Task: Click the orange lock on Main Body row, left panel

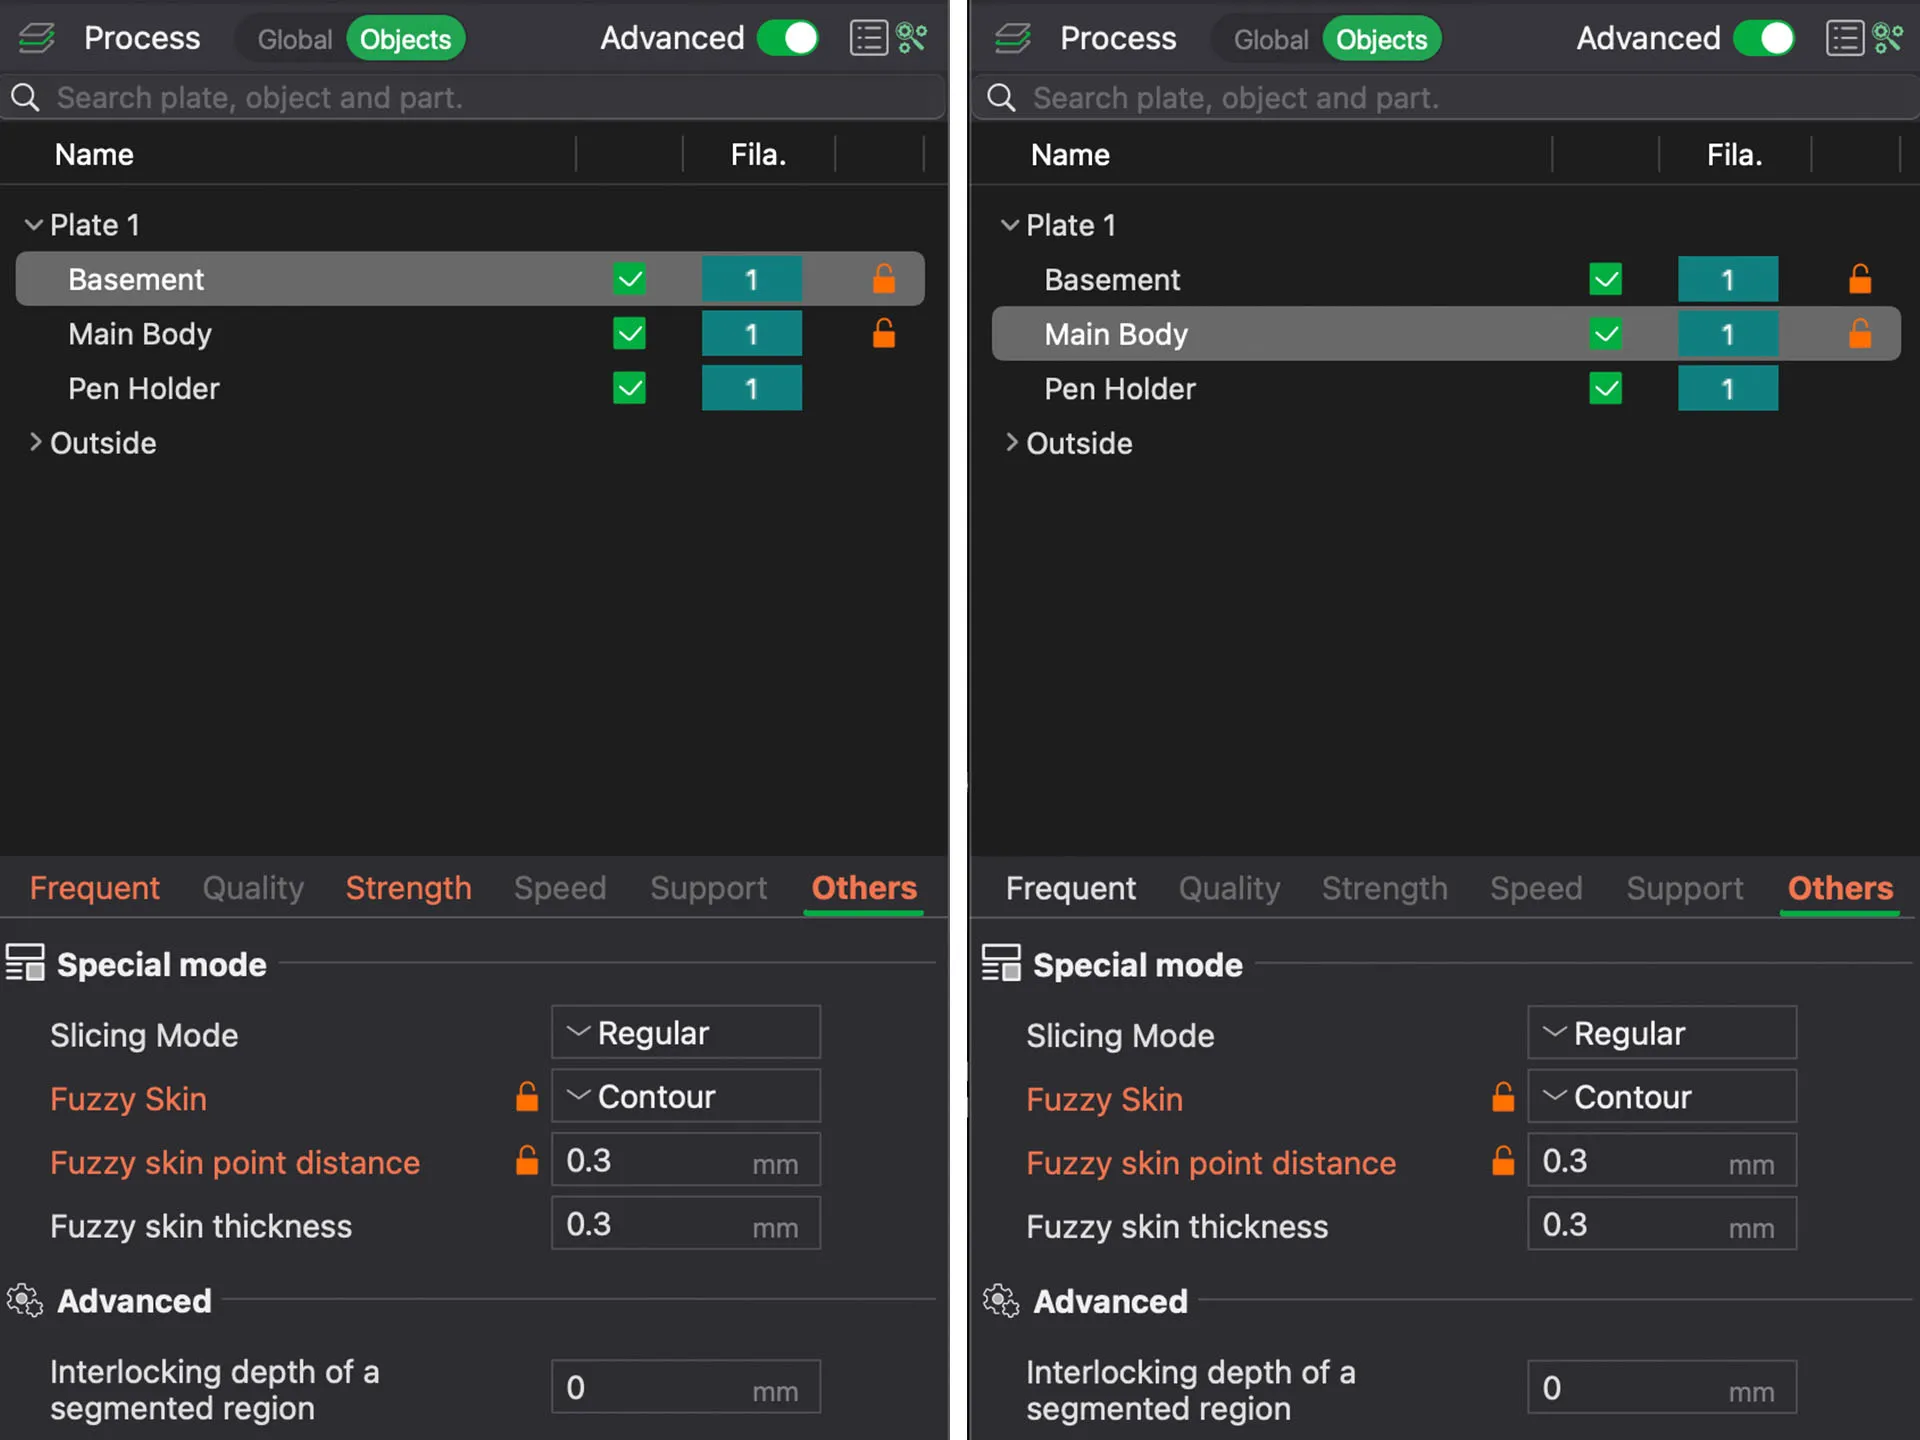Action: pyautogui.click(x=883, y=333)
